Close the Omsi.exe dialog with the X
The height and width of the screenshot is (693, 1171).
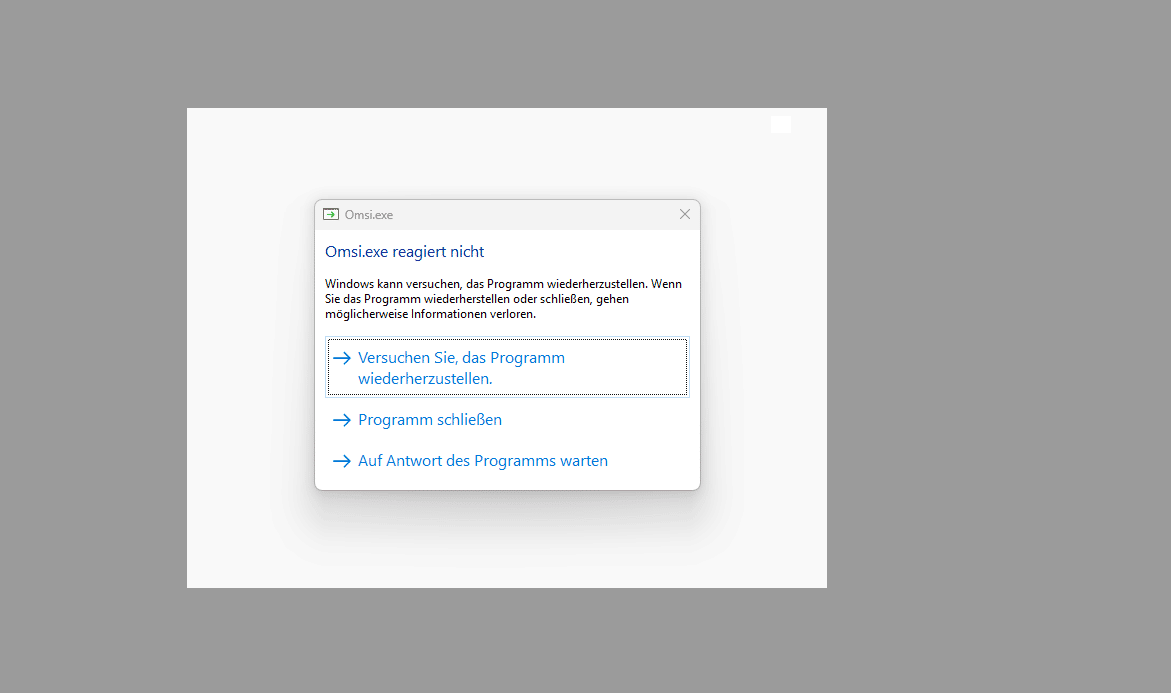pos(685,214)
